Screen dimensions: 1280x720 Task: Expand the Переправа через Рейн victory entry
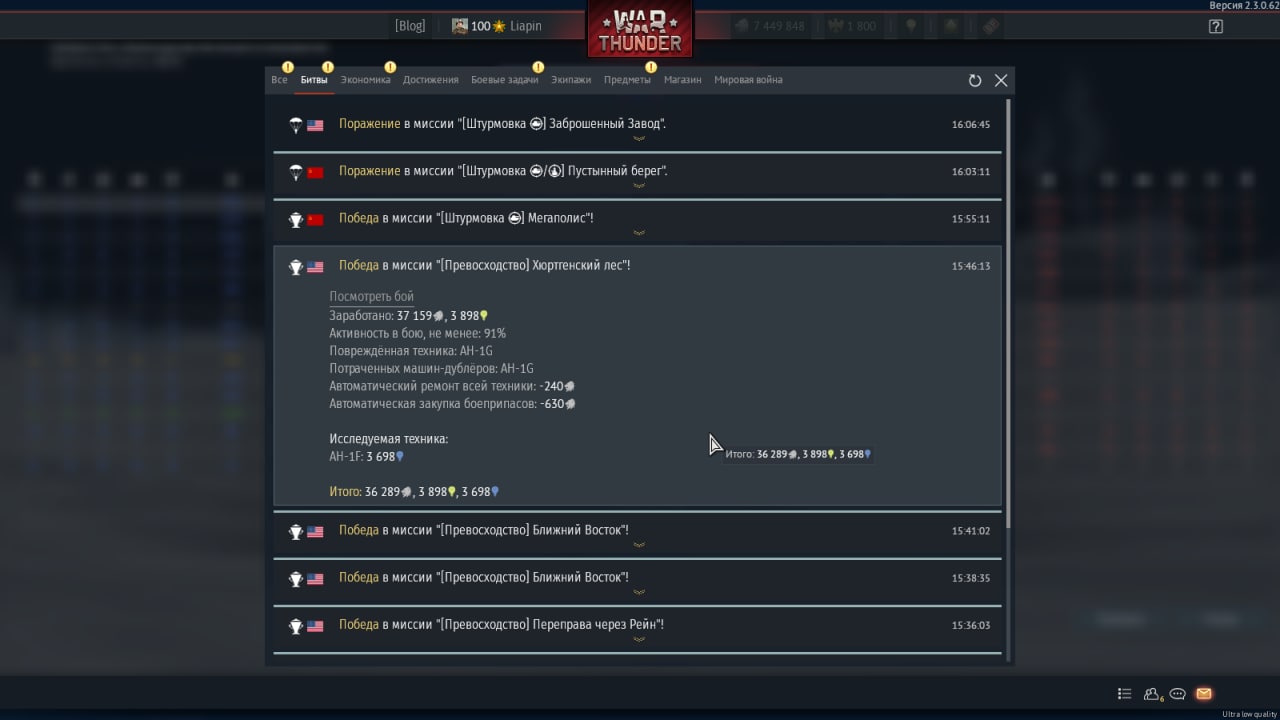click(637, 627)
